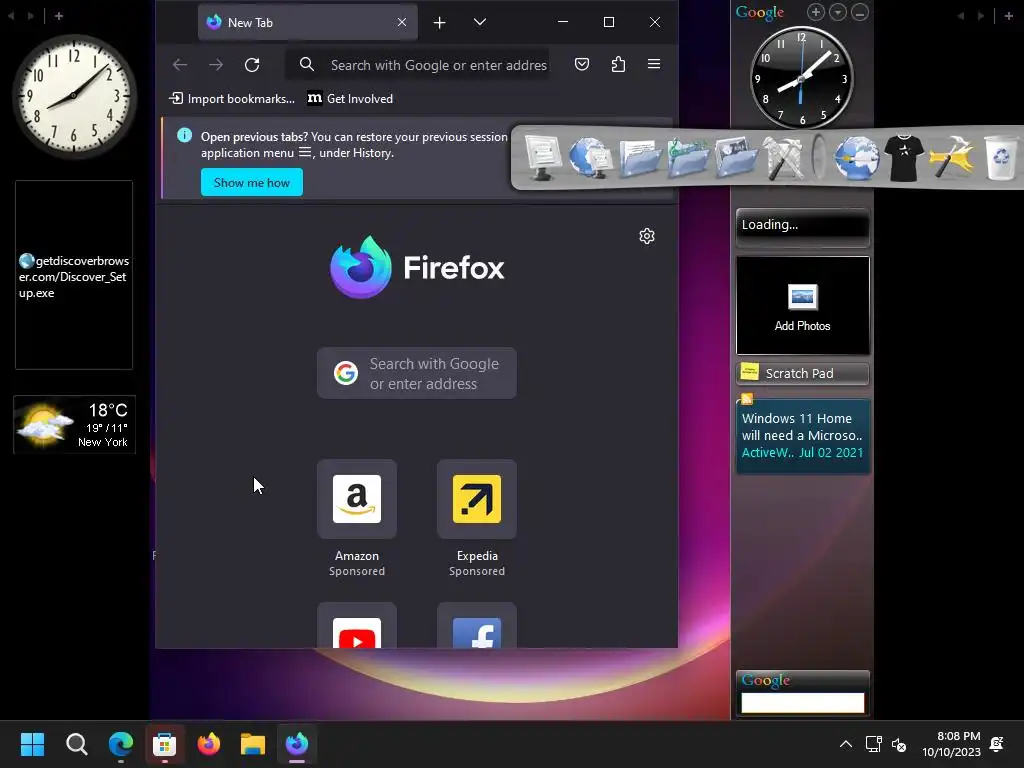The height and width of the screenshot is (768, 1024).
Task: Open the Windows Start menu
Action: pos(33,744)
